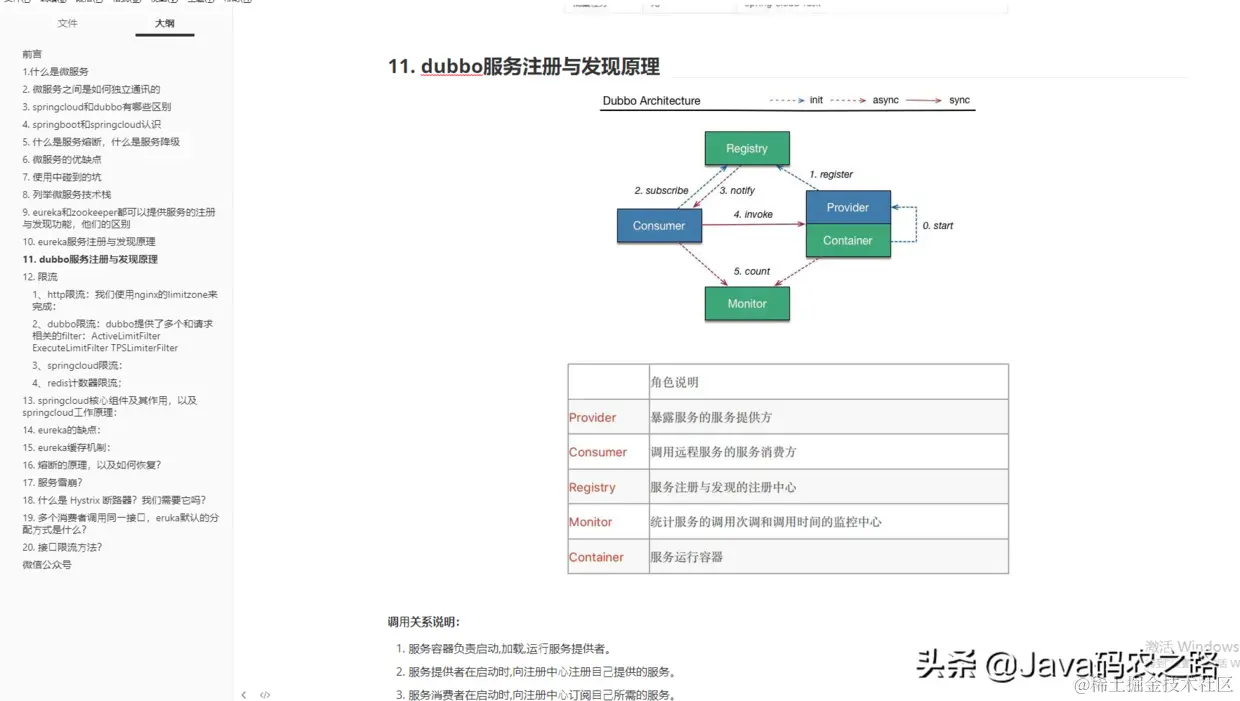1240x701 pixels.
Task: Click the Registry cell in the role table
Action: (x=608, y=487)
